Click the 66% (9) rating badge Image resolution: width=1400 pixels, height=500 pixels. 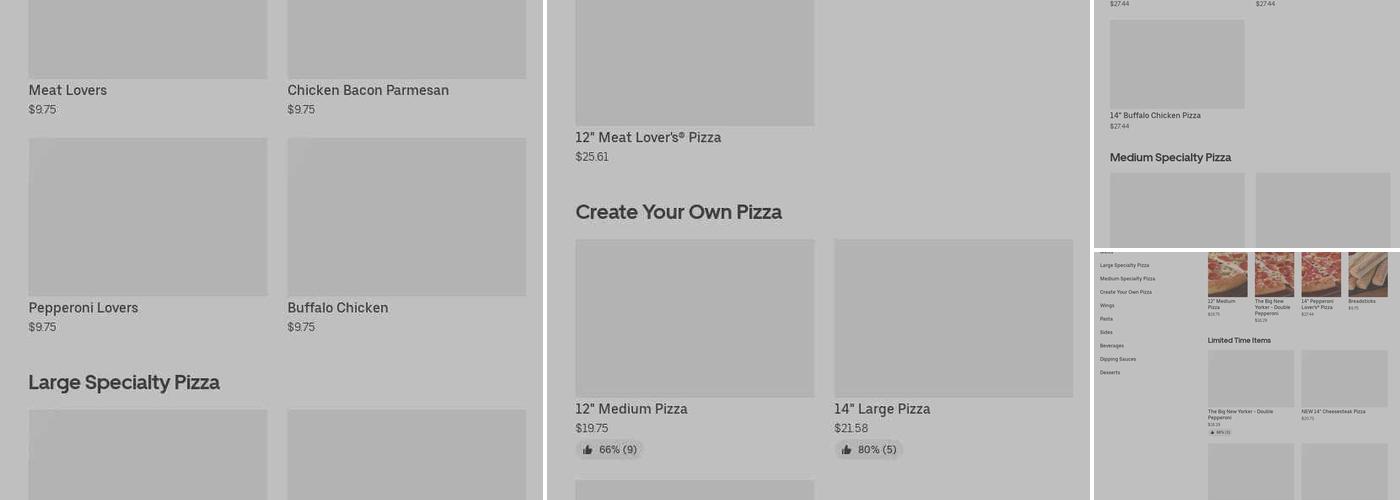609,450
